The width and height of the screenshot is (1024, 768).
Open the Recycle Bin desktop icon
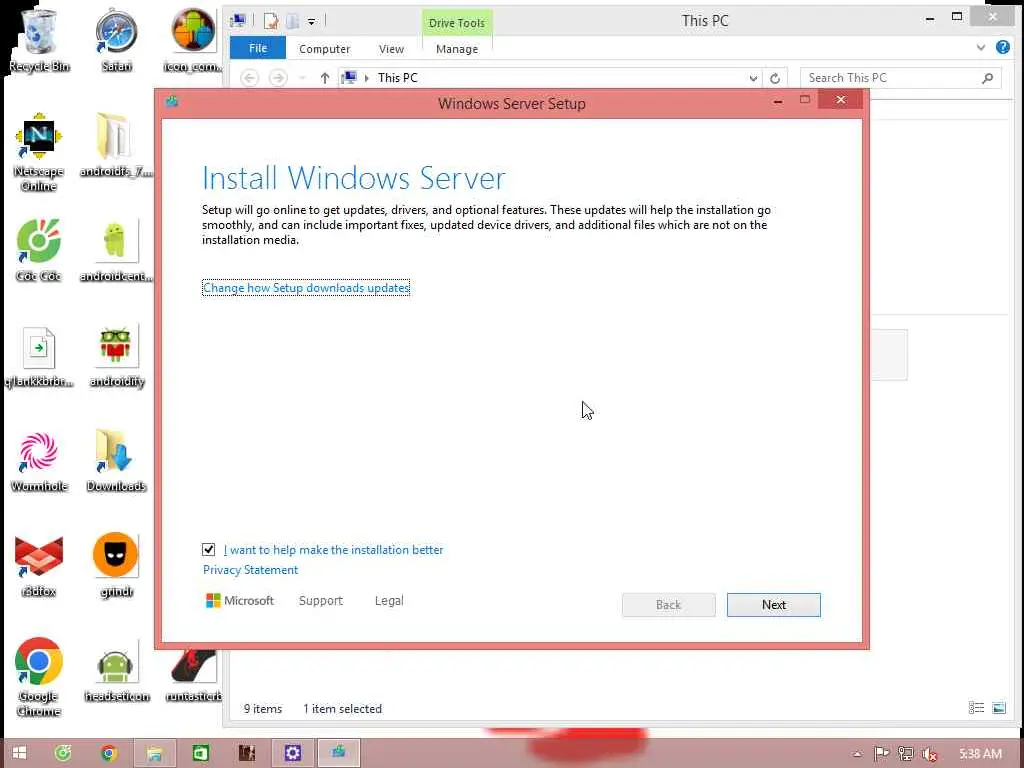[x=39, y=40]
